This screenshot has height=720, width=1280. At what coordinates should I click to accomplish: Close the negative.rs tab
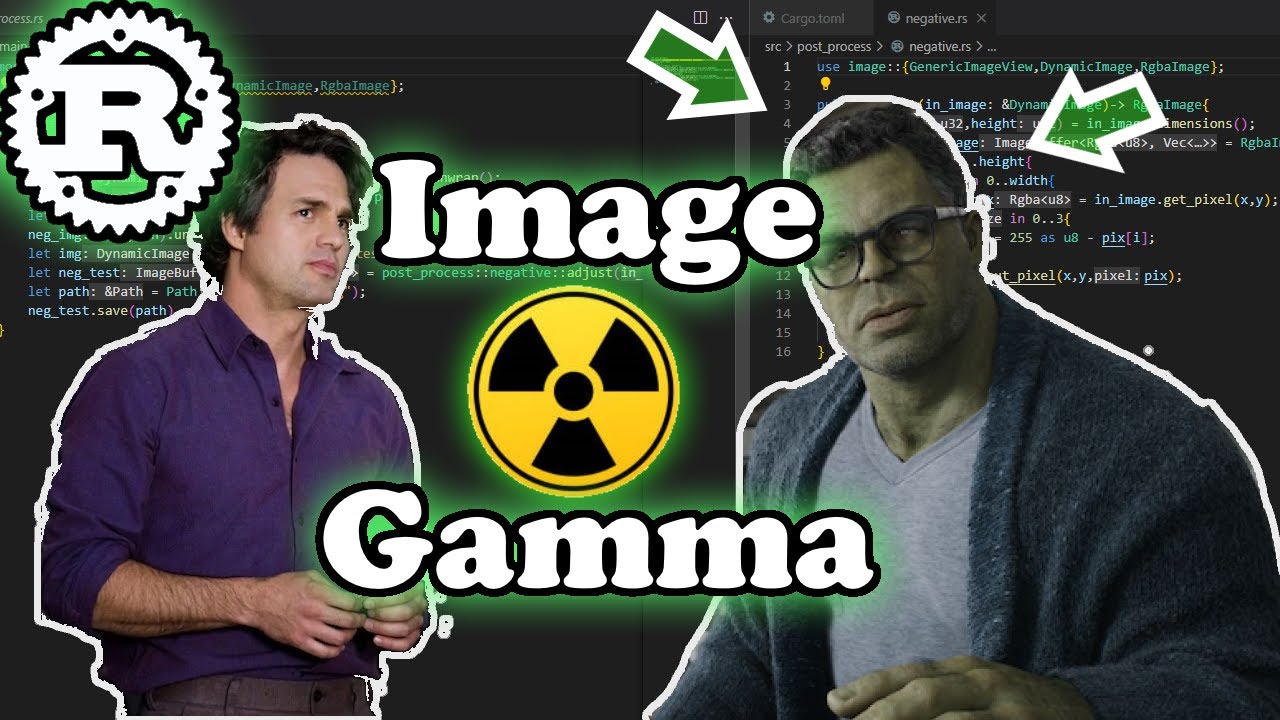[981, 18]
